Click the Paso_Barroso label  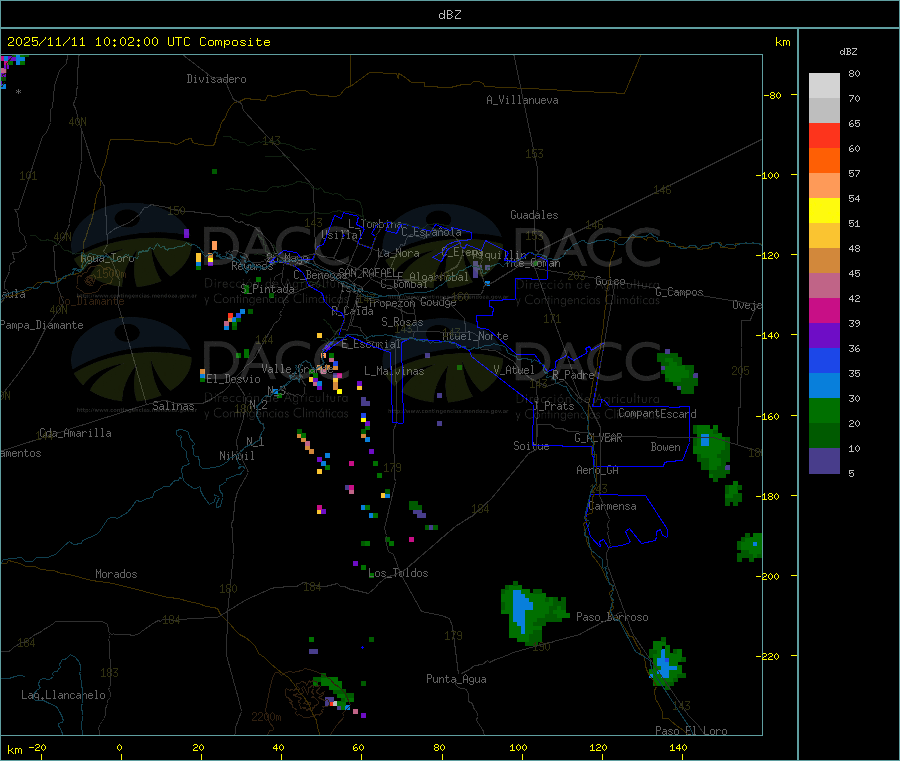click(x=612, y=617)
